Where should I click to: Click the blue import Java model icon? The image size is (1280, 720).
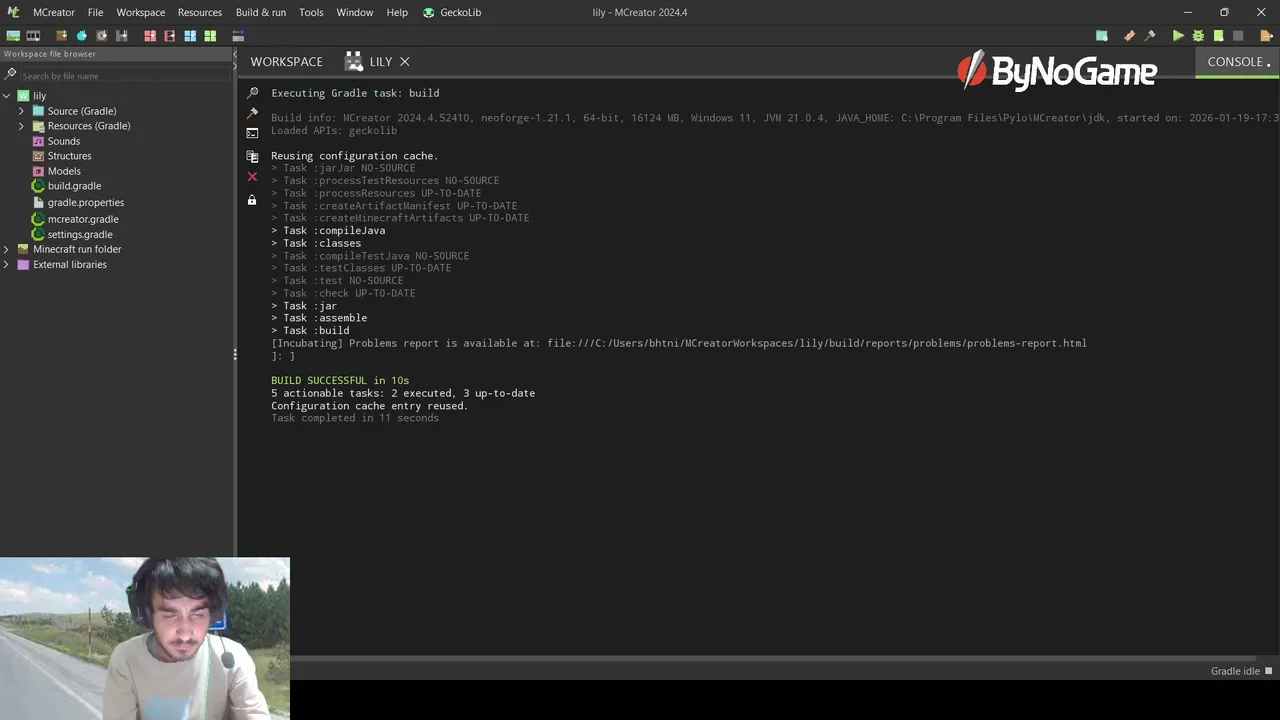(190, 36)
